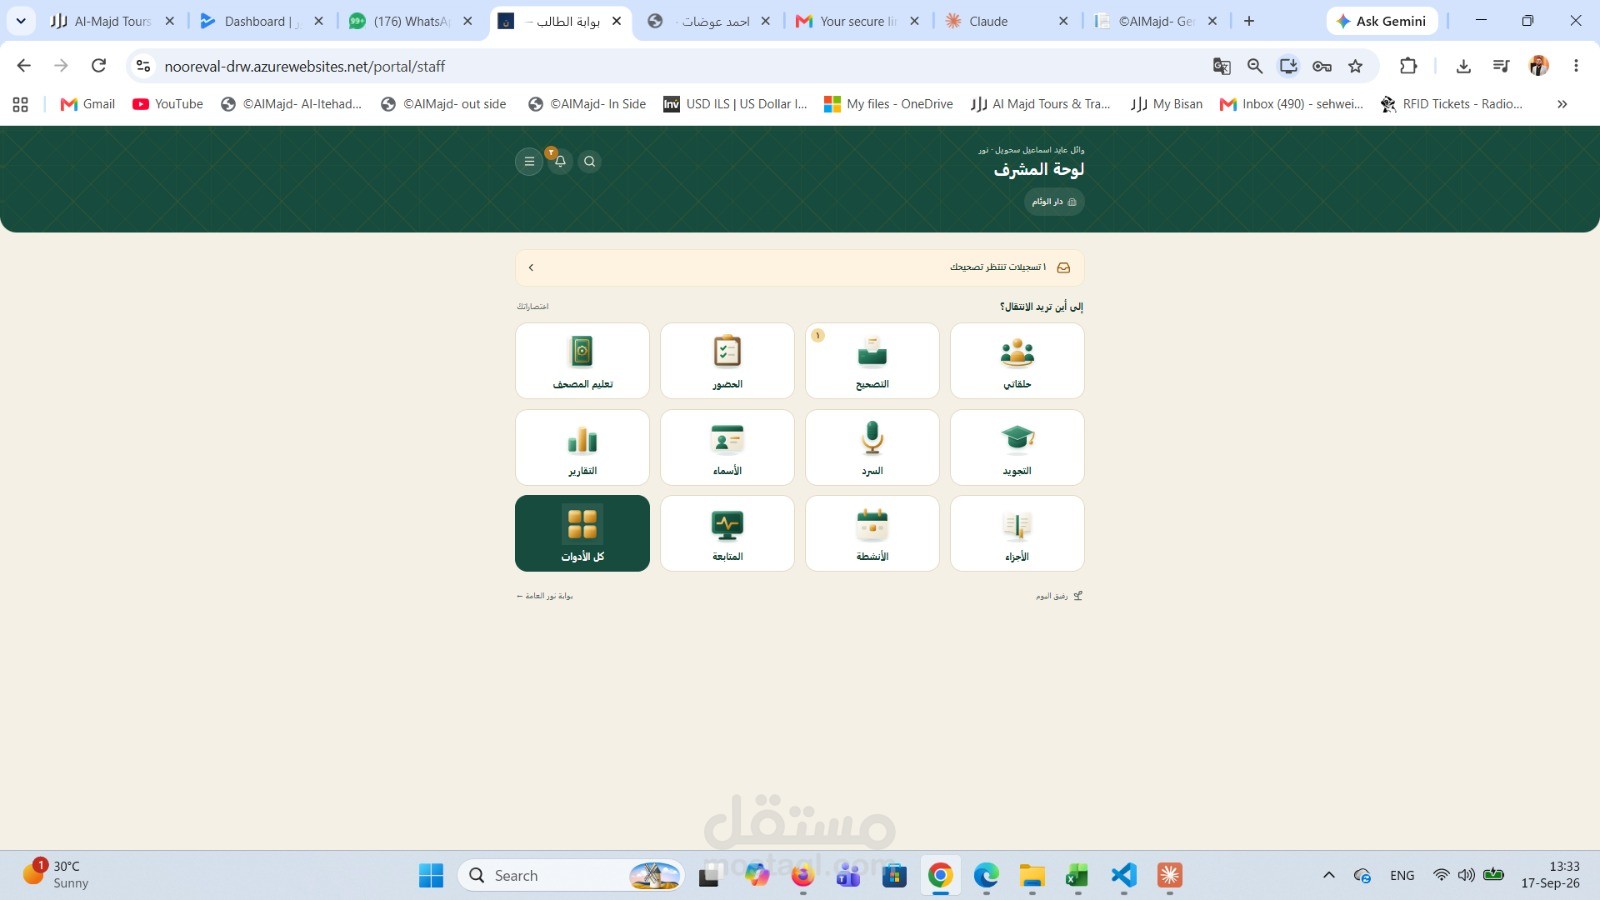The height and width of the screenshot is (900, 1600).
Task: Click the اختصاراتك shortcuts label
Action: [533, 306]
